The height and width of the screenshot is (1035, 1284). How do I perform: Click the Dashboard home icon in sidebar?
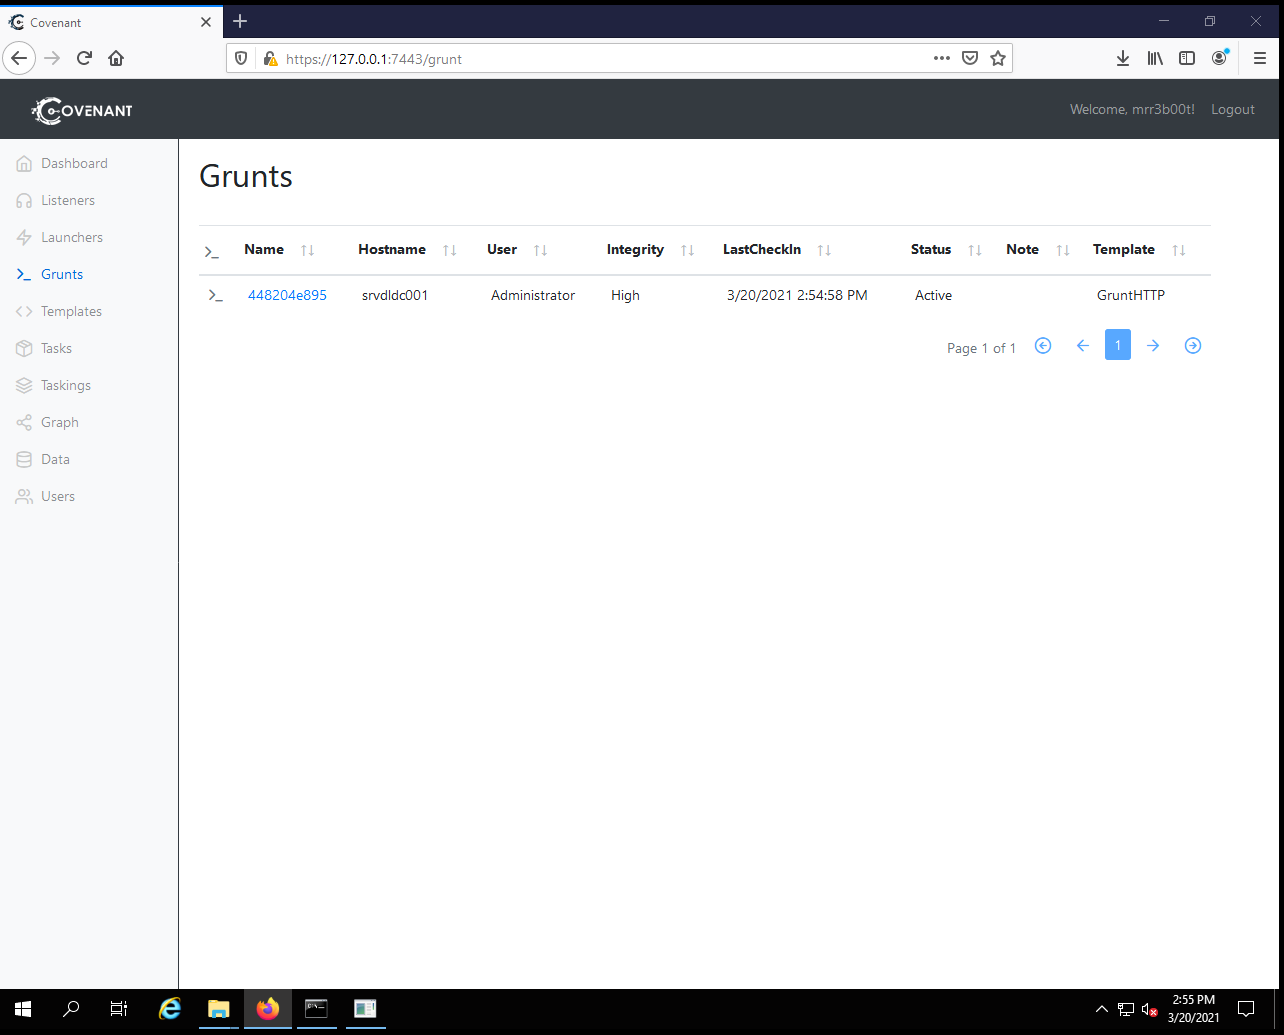(24, 163)
